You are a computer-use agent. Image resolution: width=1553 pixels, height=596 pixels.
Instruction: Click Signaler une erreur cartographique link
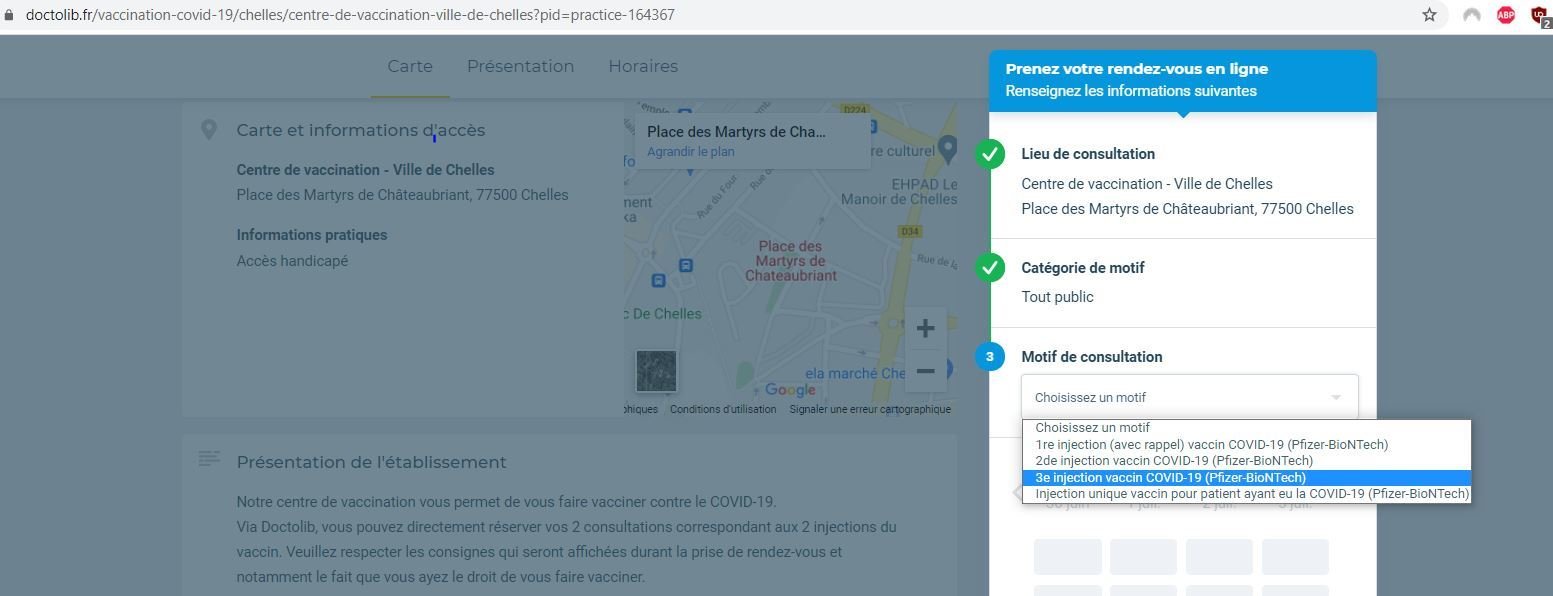(870, 409)
